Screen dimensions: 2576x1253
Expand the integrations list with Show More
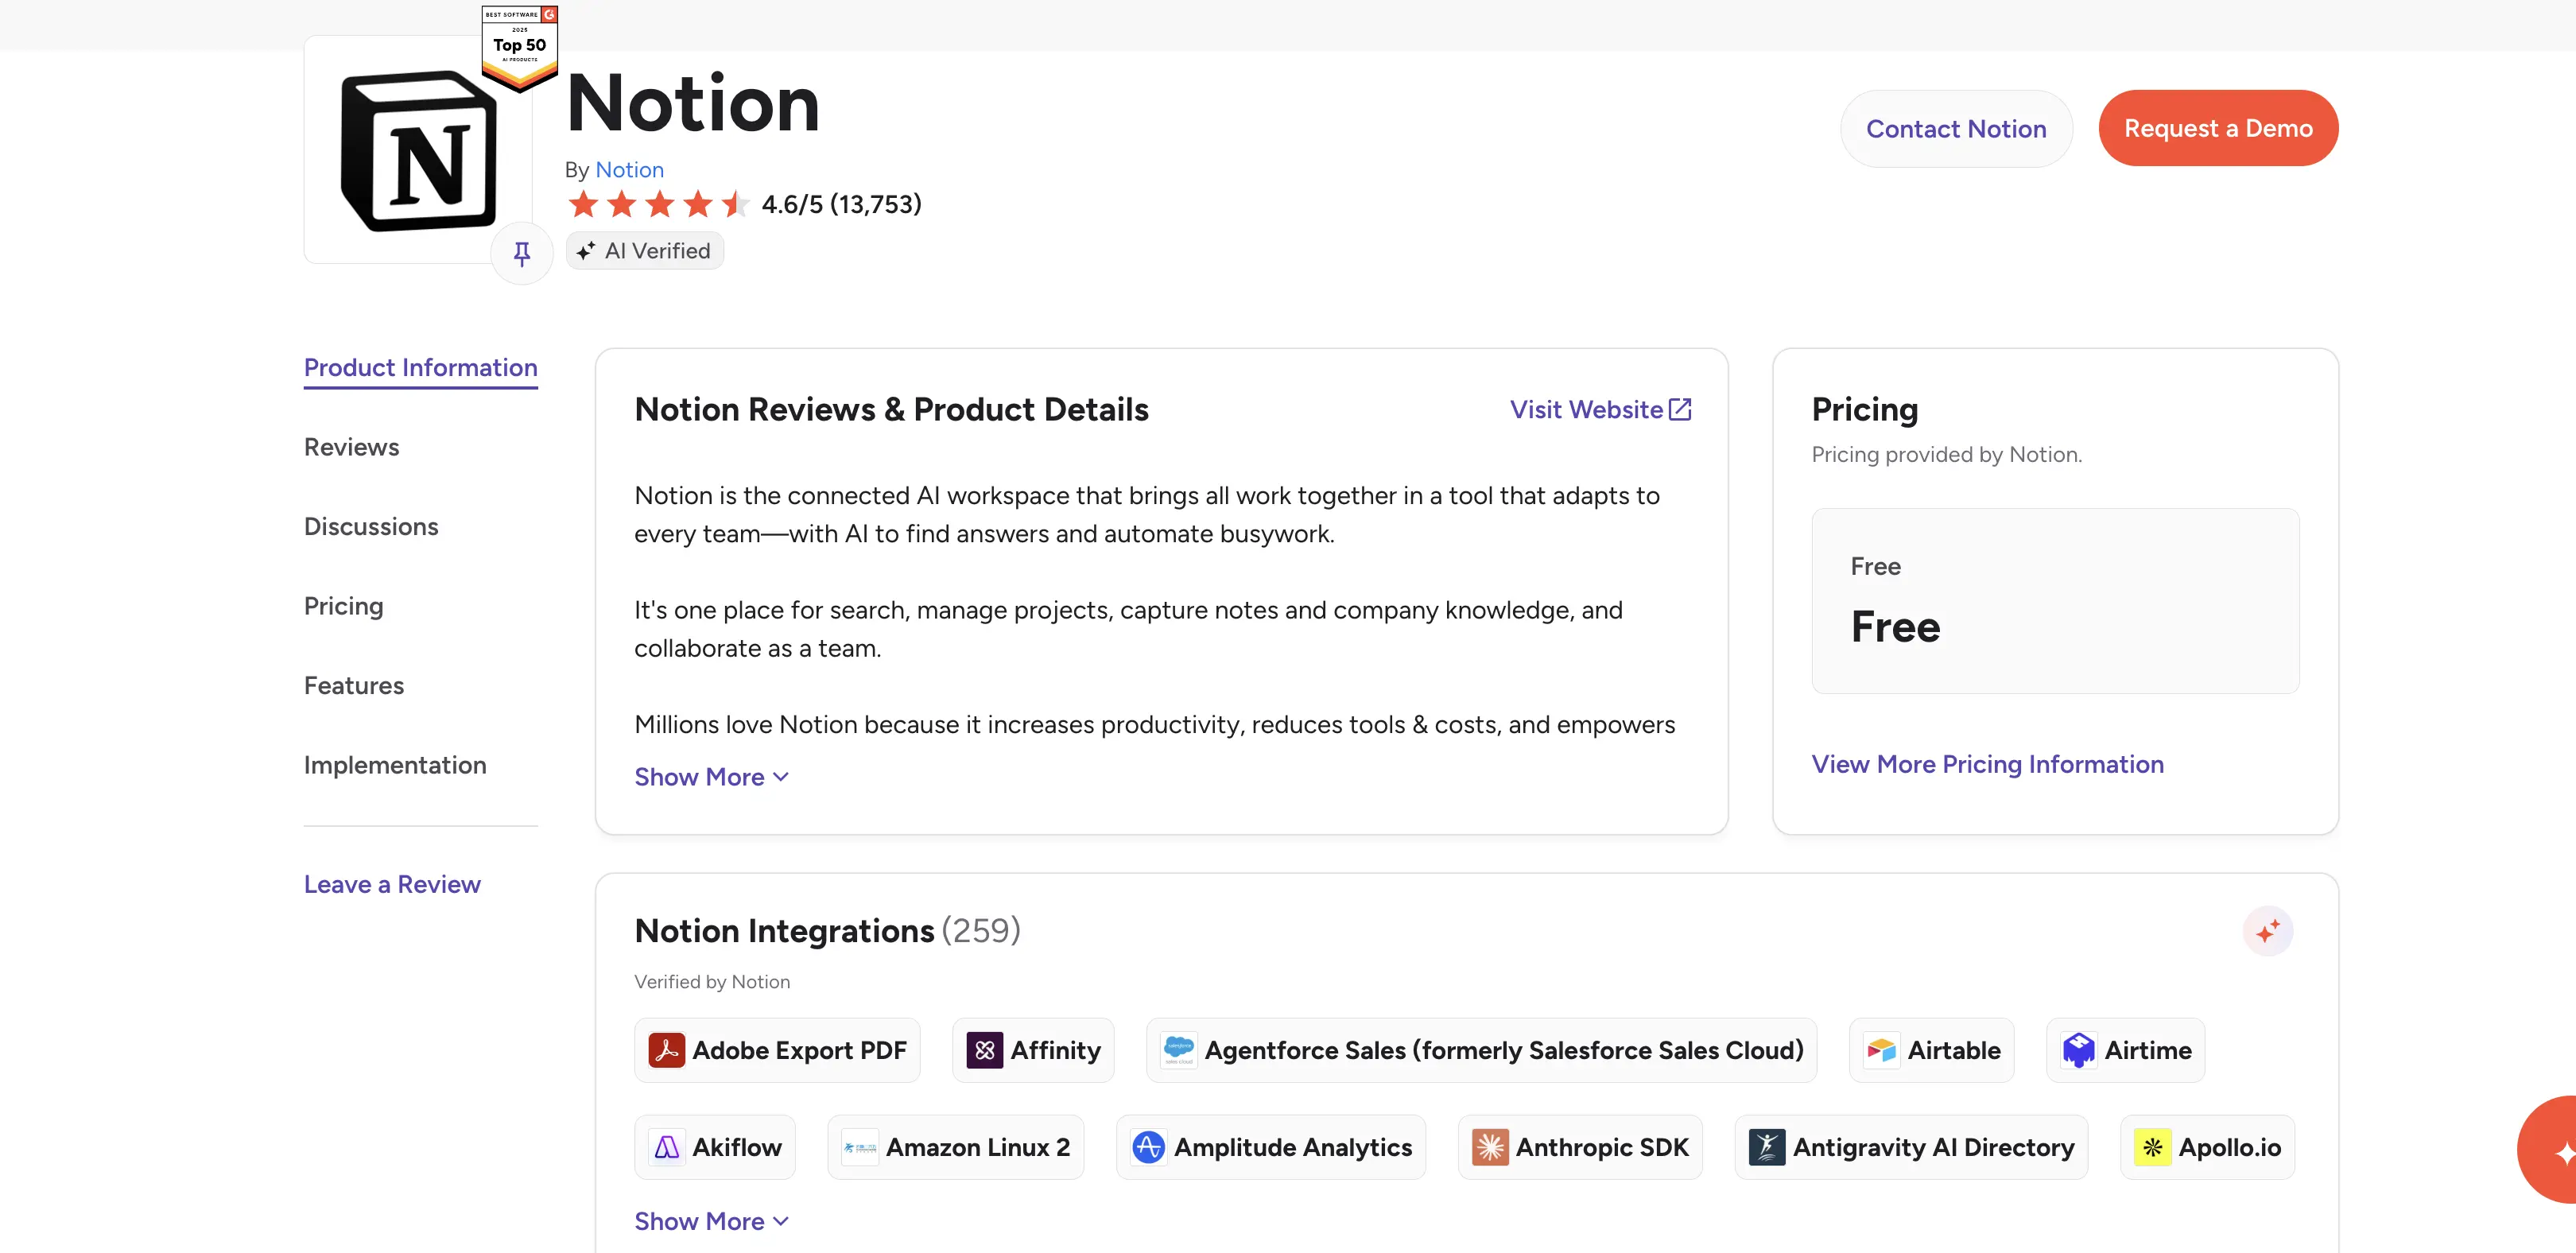click(712, 1221)
